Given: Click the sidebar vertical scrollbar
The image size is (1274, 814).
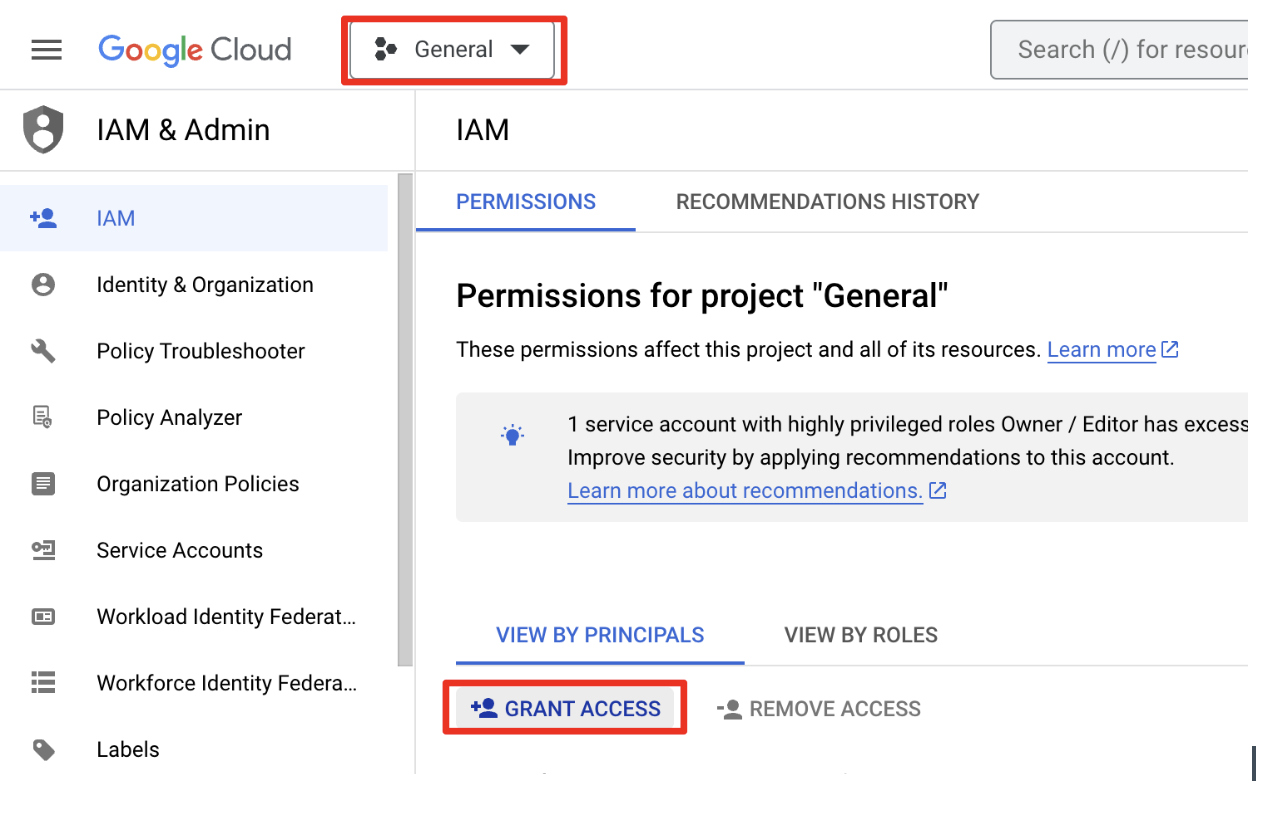Looking at the screenshot, I should pos(405,420).
